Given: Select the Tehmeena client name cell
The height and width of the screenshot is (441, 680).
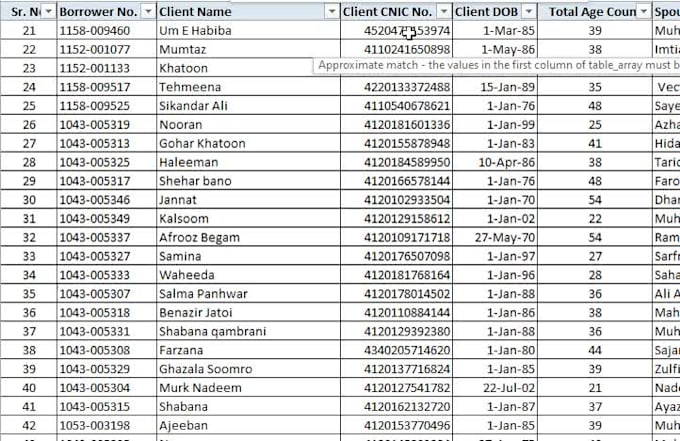Looking at the screenshot, I should (x=248, y=87).
